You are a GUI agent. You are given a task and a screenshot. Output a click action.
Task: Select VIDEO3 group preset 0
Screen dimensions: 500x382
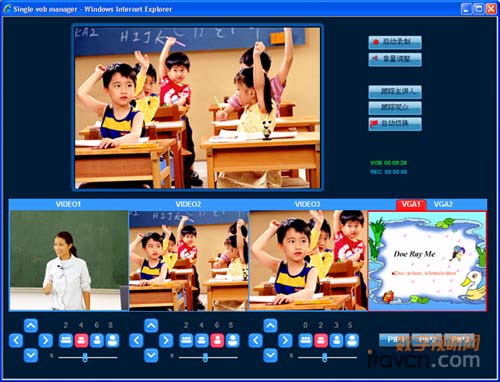click(305, 340)
